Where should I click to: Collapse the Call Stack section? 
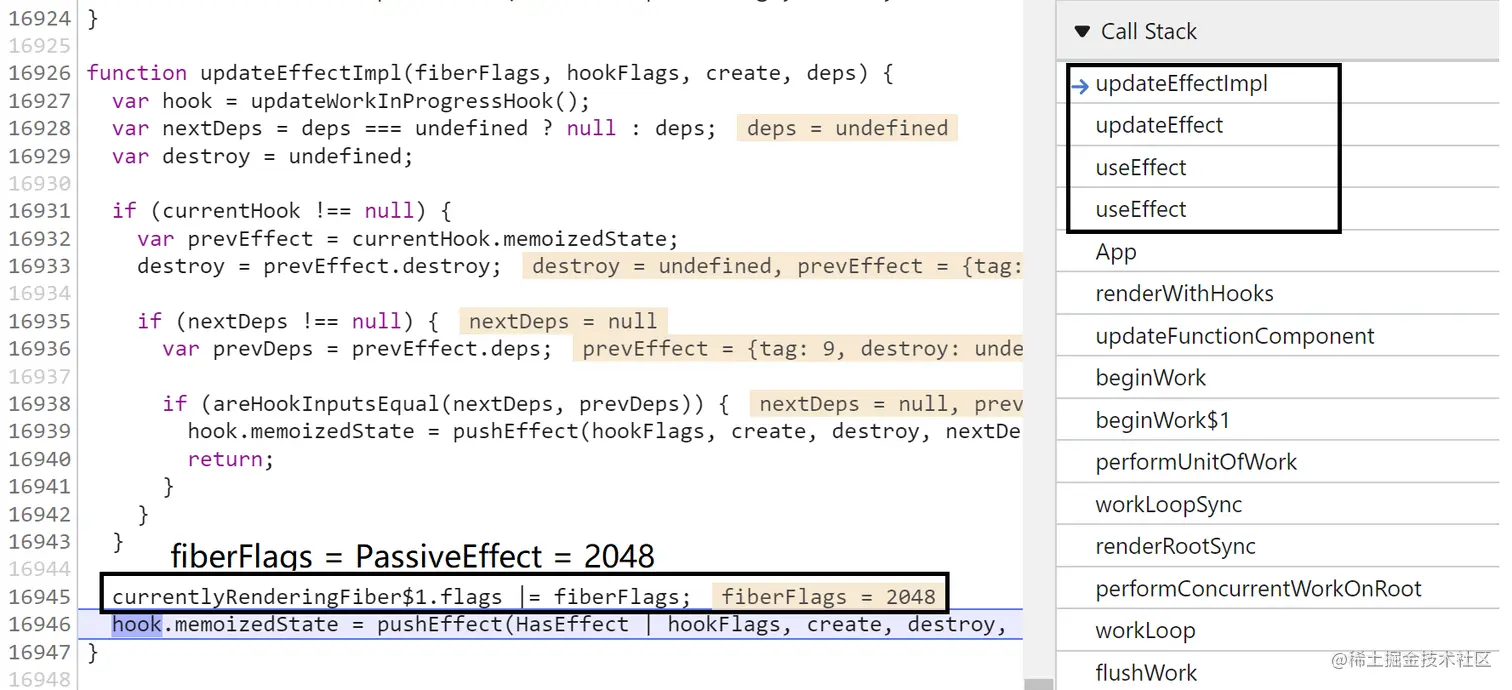(x=1082, y=31)
